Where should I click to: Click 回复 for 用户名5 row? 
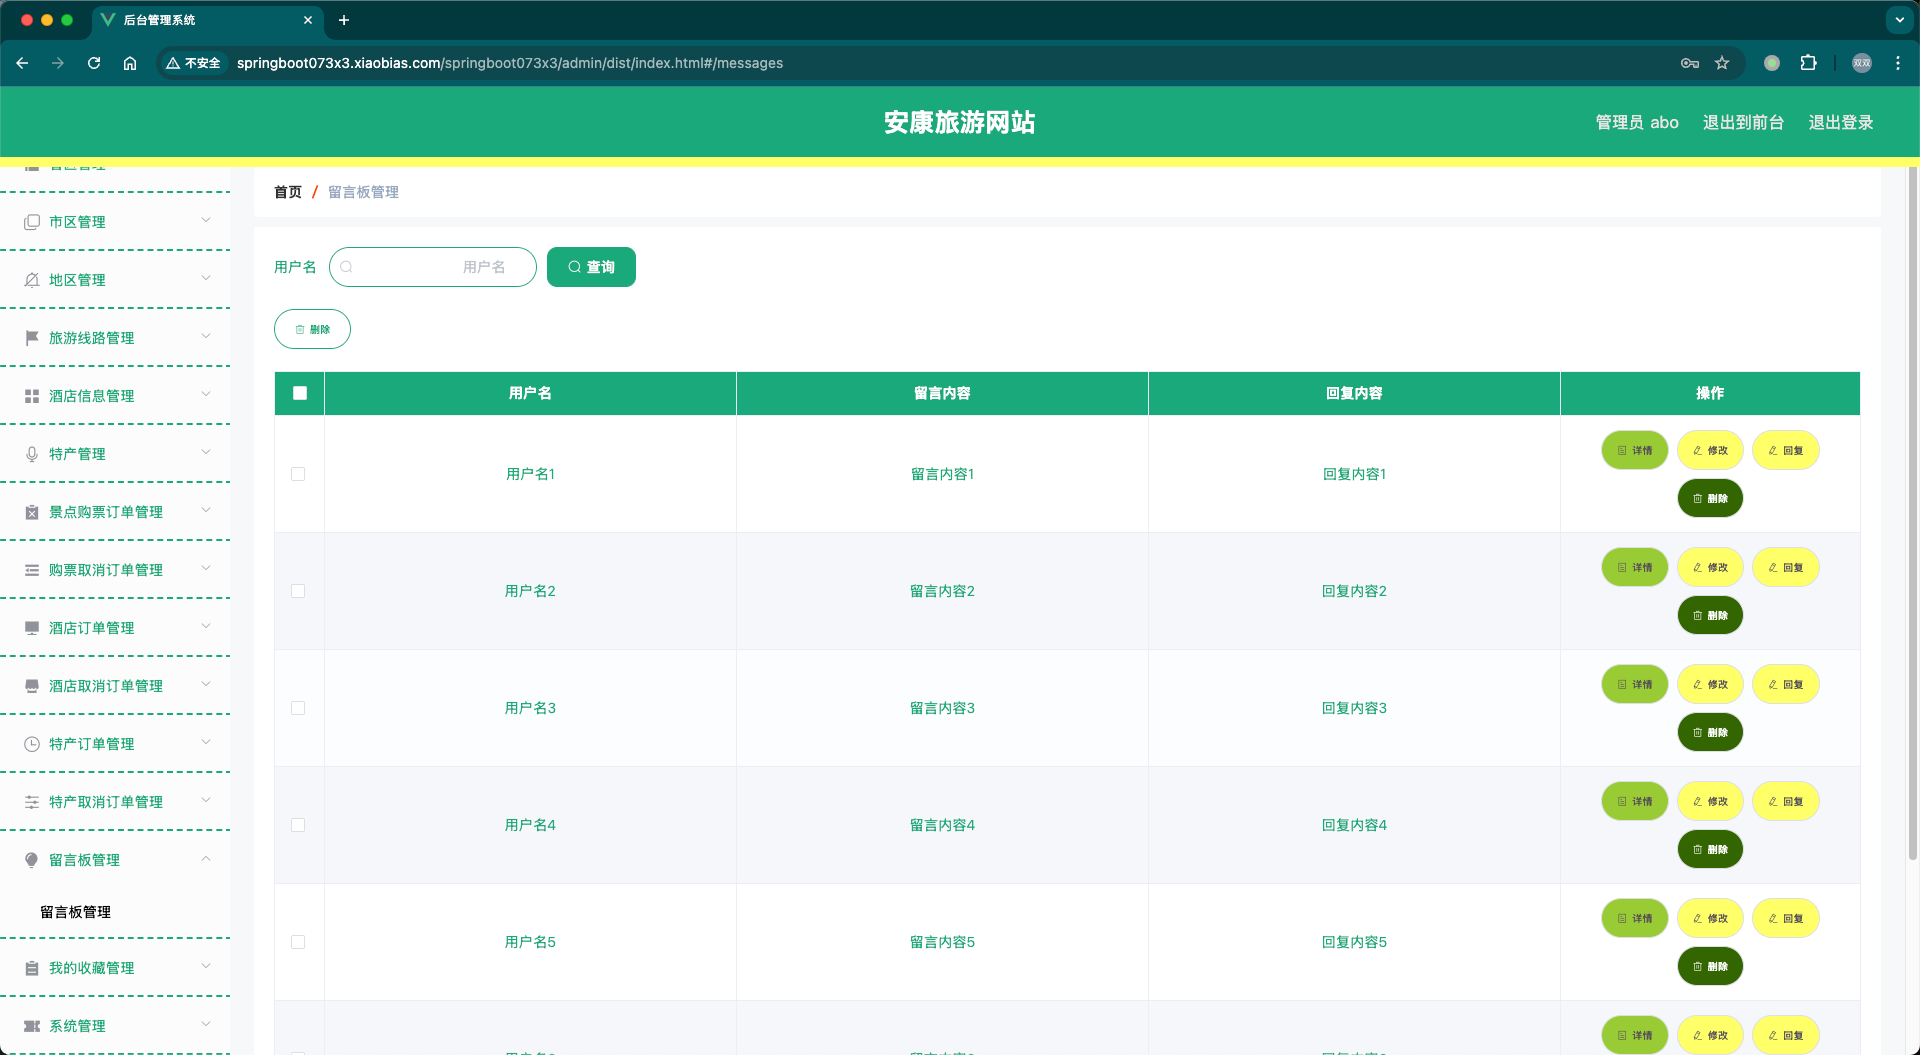(1785, 919)
